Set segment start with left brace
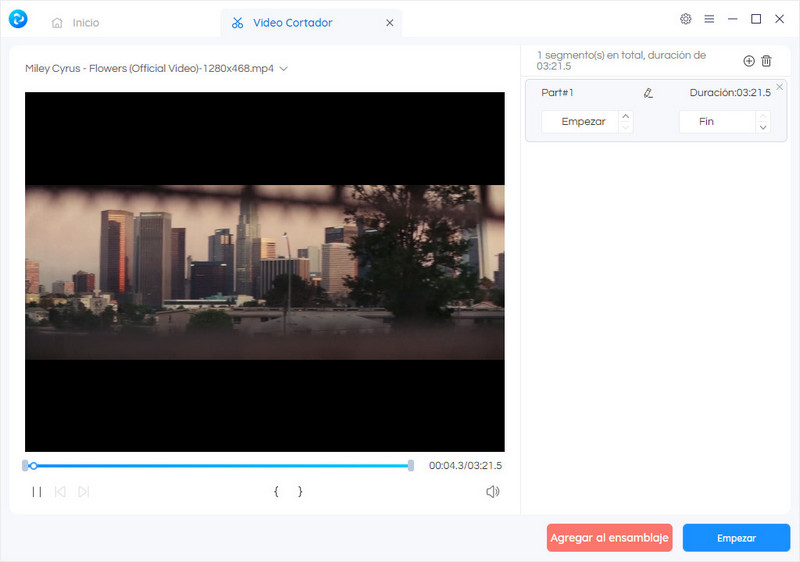 click(276, 492)
